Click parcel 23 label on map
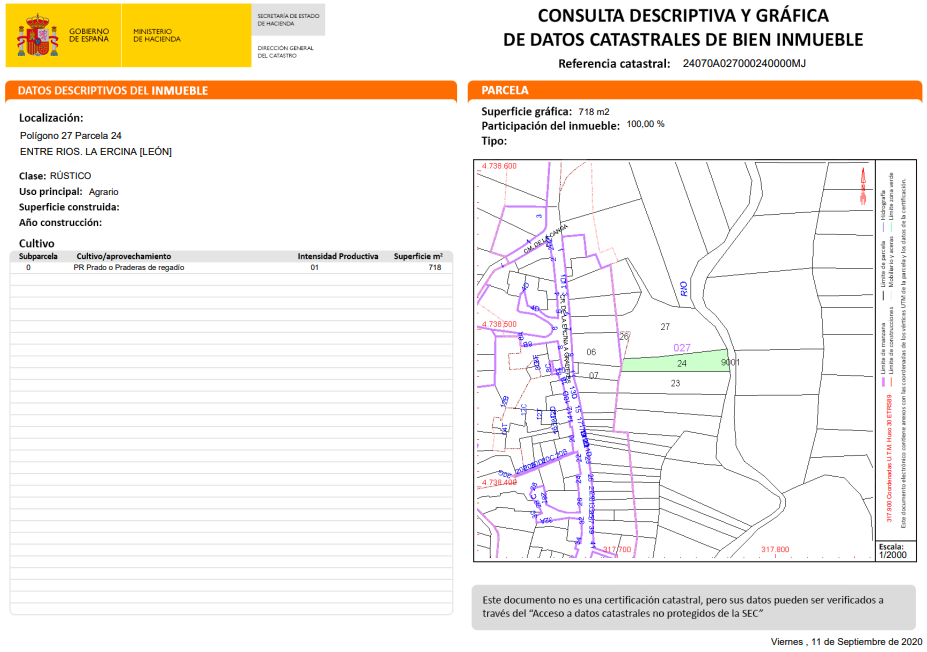 point(675,384)
